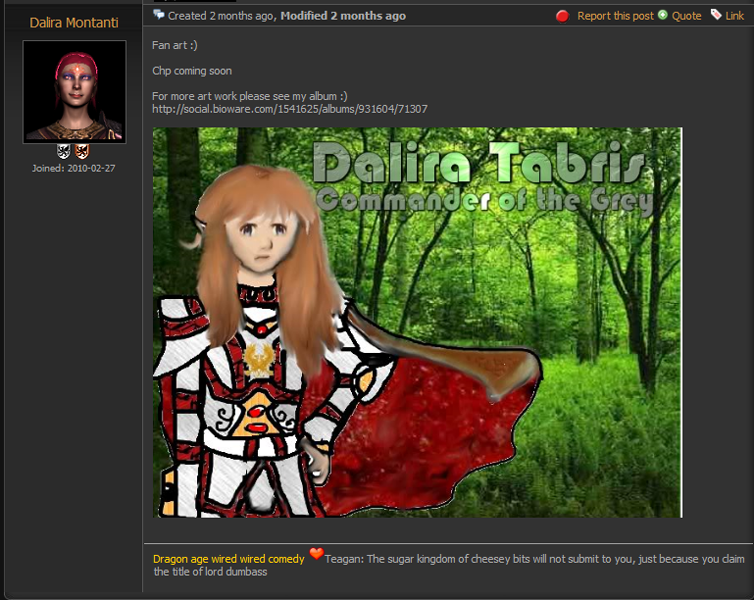Click the orange shield badge under avatar
Image resolution: width=754 pixels, height=600 pixels.
82,152
